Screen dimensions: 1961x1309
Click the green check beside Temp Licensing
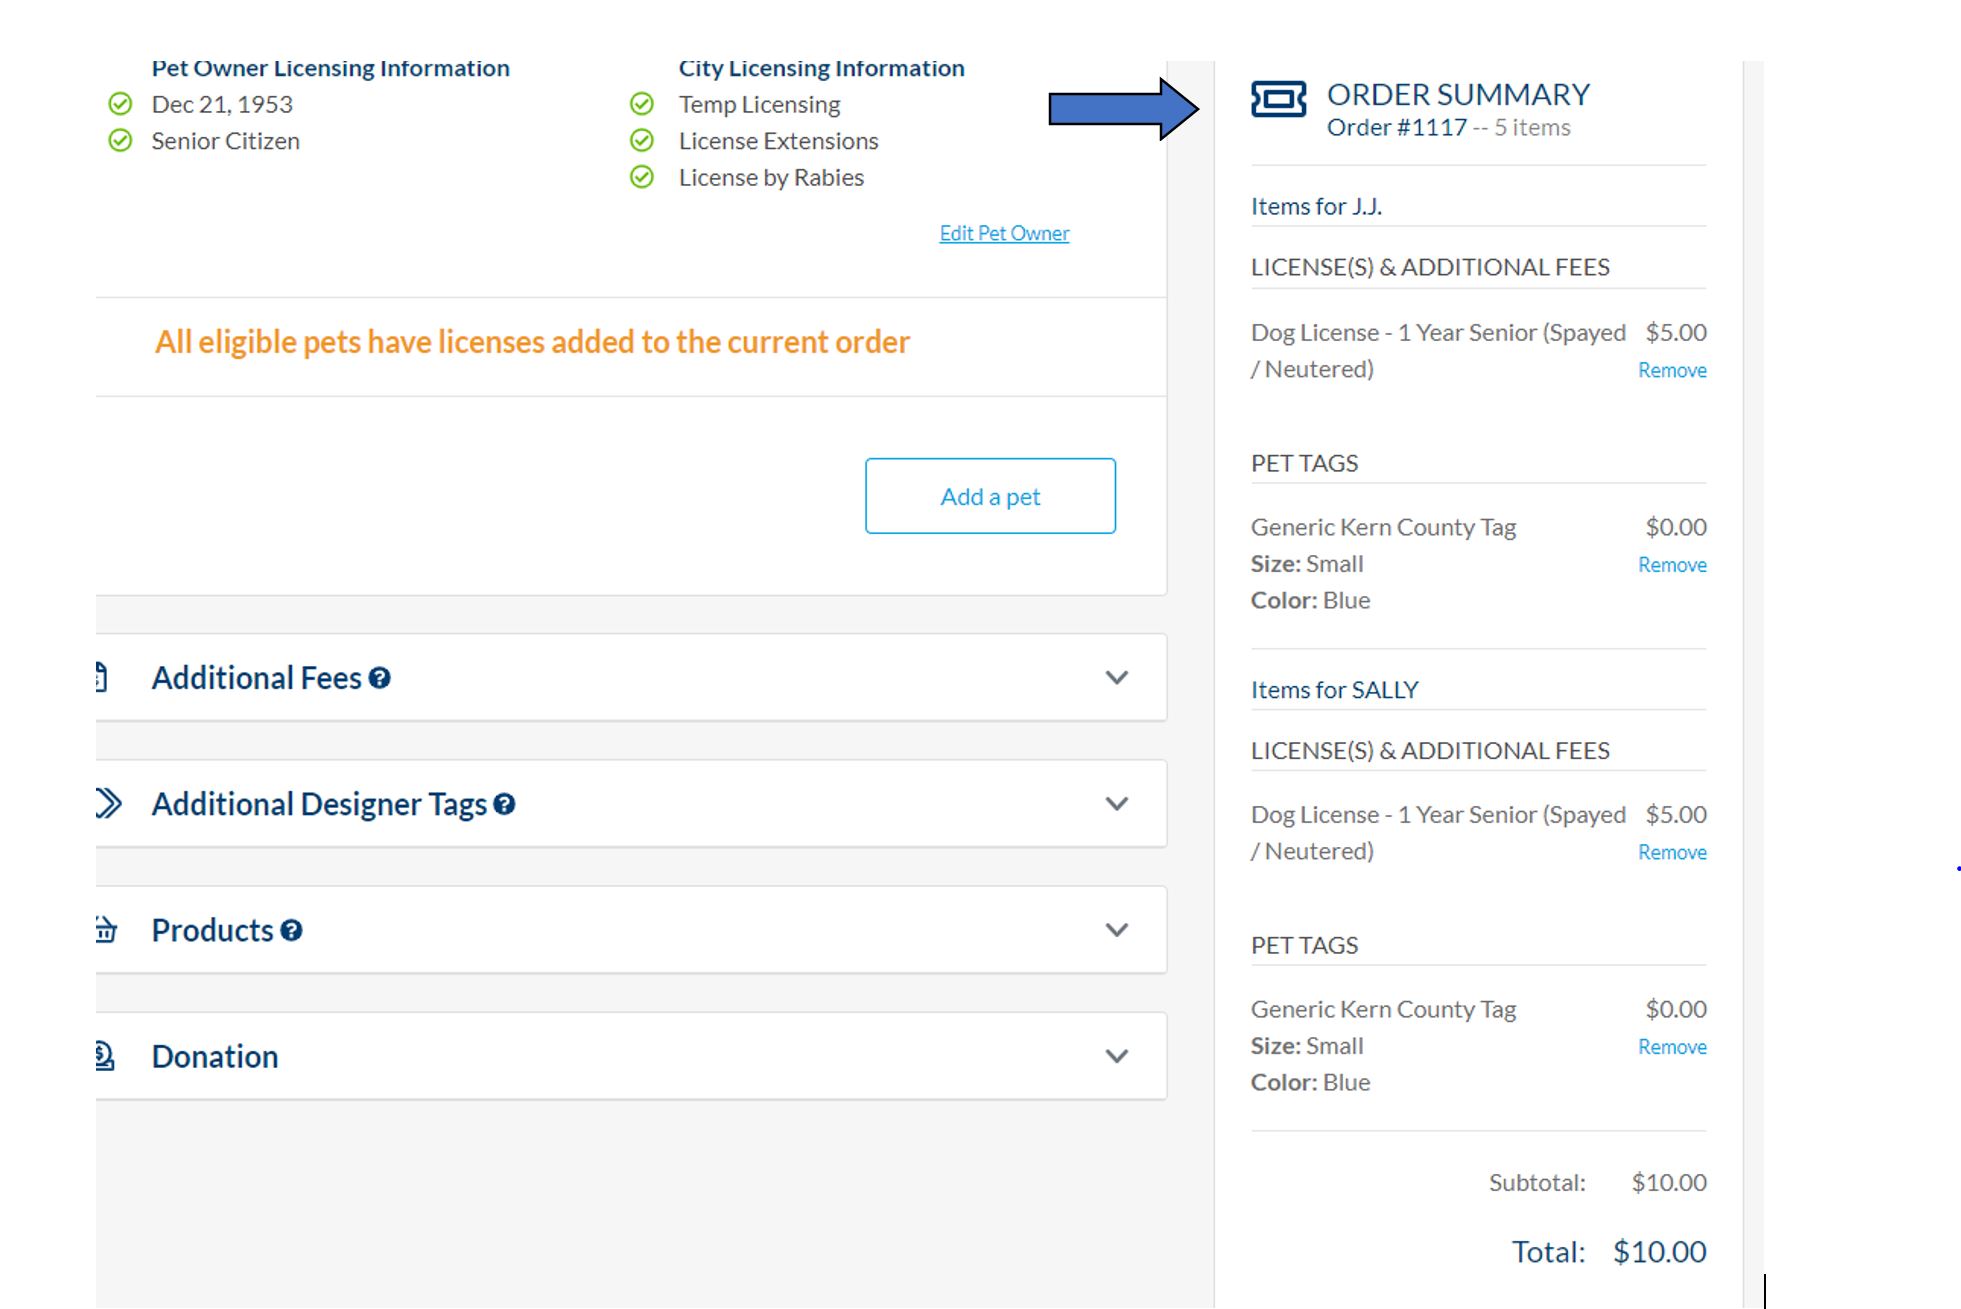[643, 104]
